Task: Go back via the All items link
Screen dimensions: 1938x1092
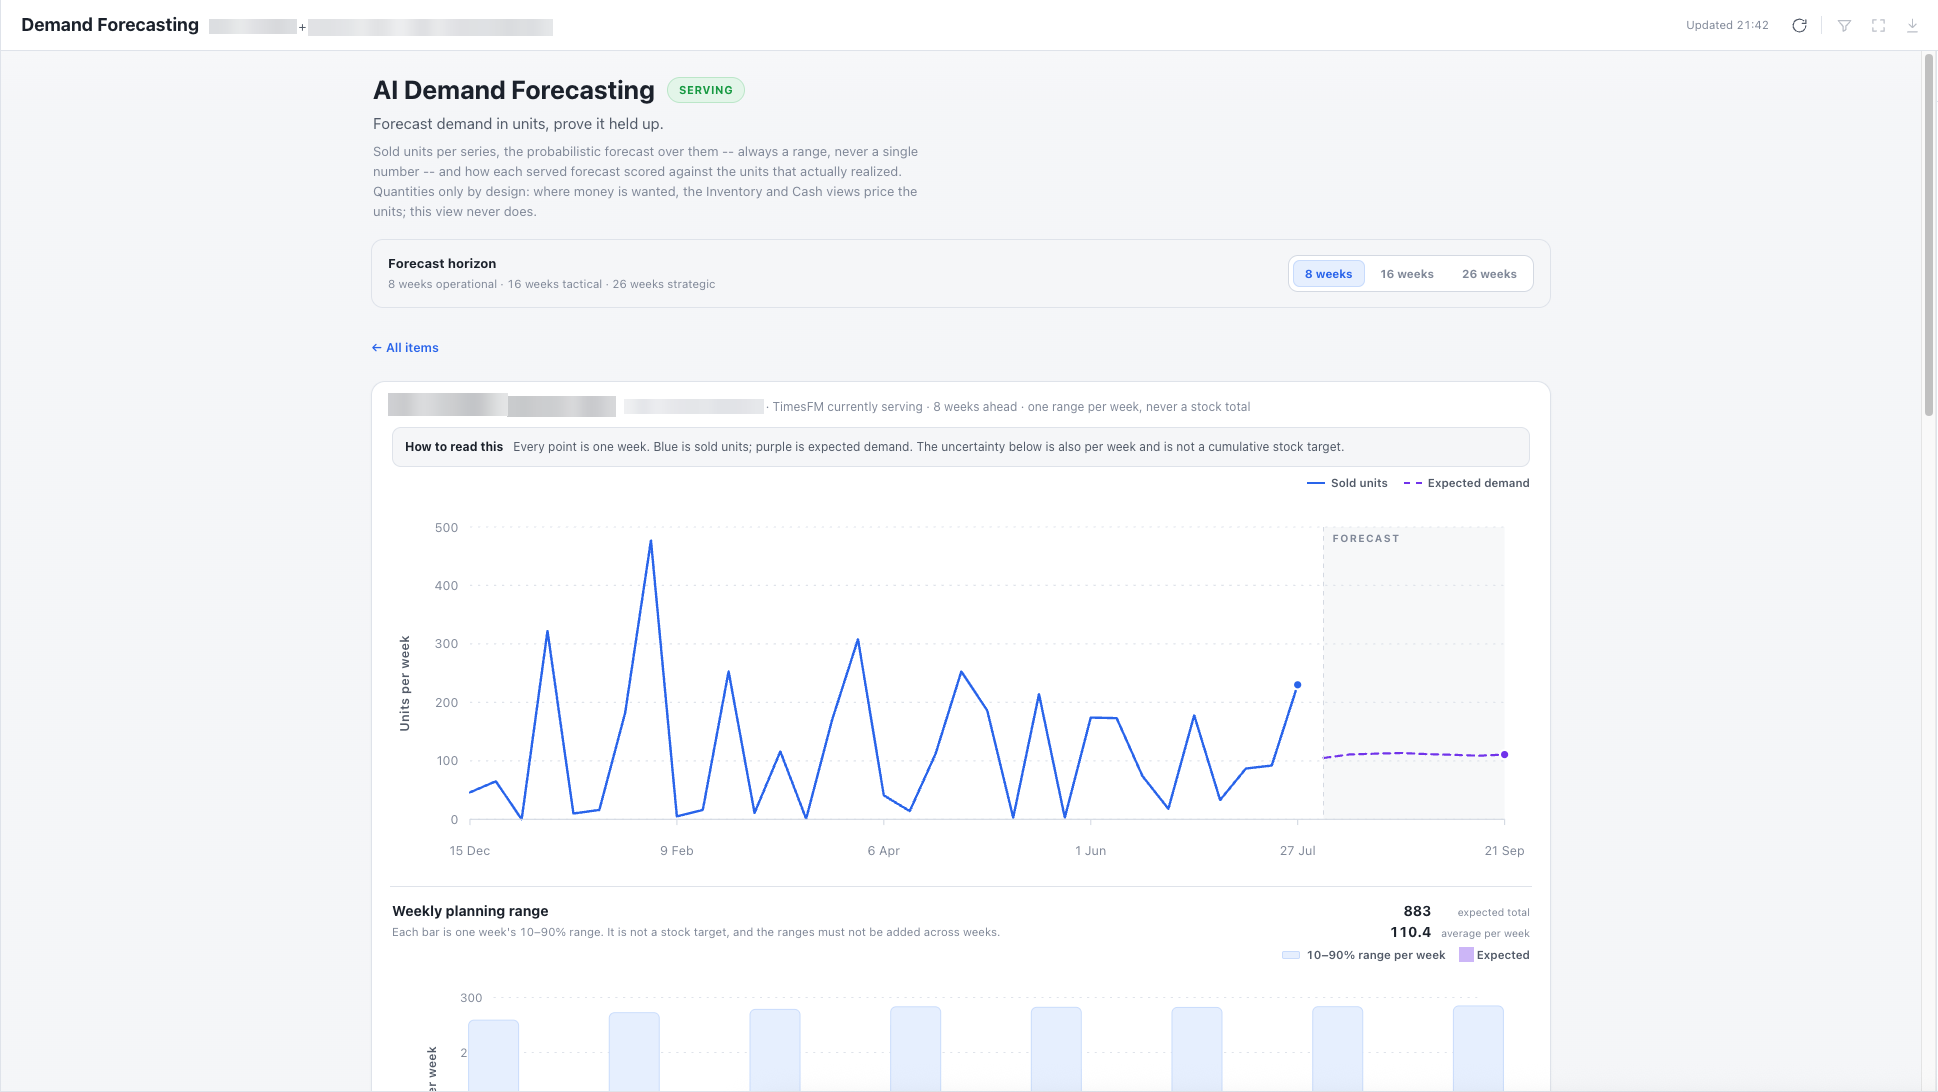Action: pos(405,348)
